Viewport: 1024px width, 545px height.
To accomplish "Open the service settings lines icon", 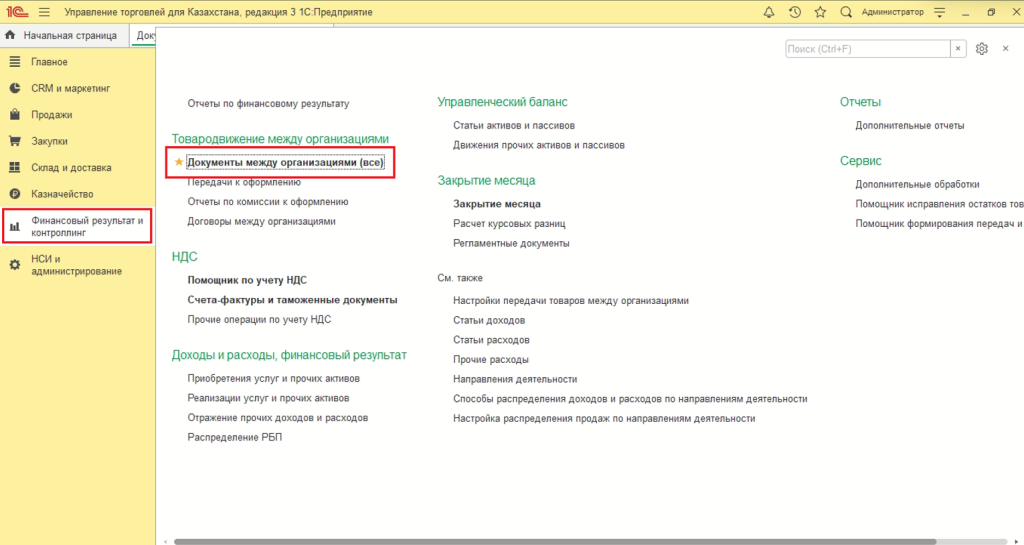I will tap(940, 12).
